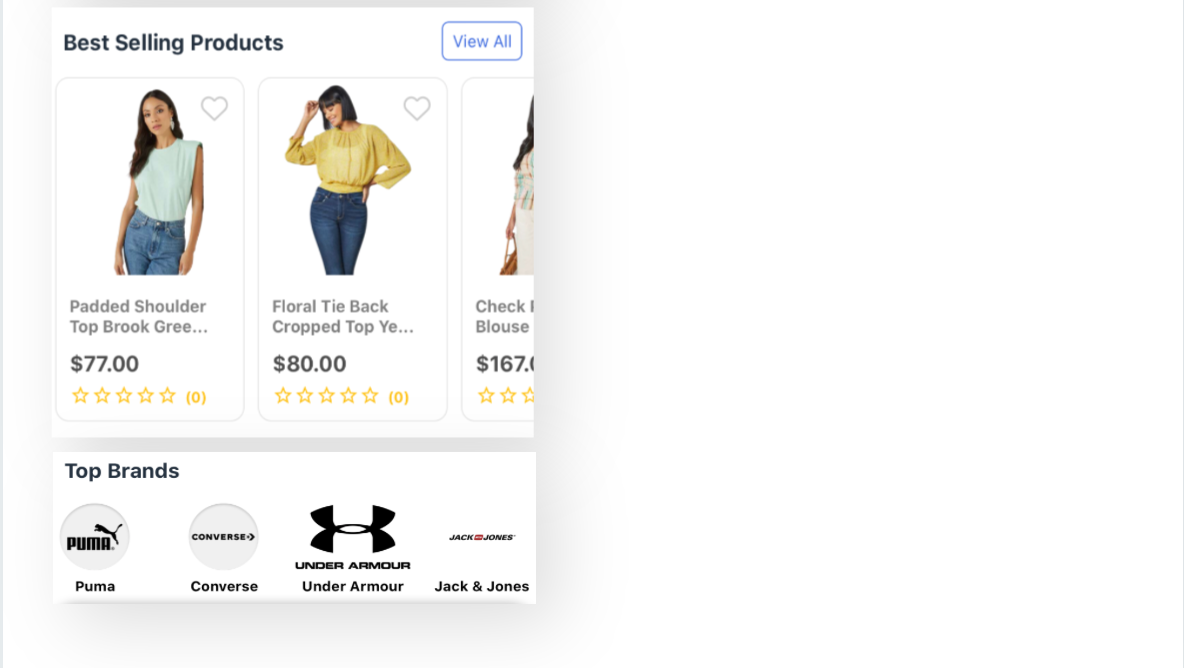1184x668 pixels.
Task: Select the Jack & Jones logo
Action: (x=482, y=537)
